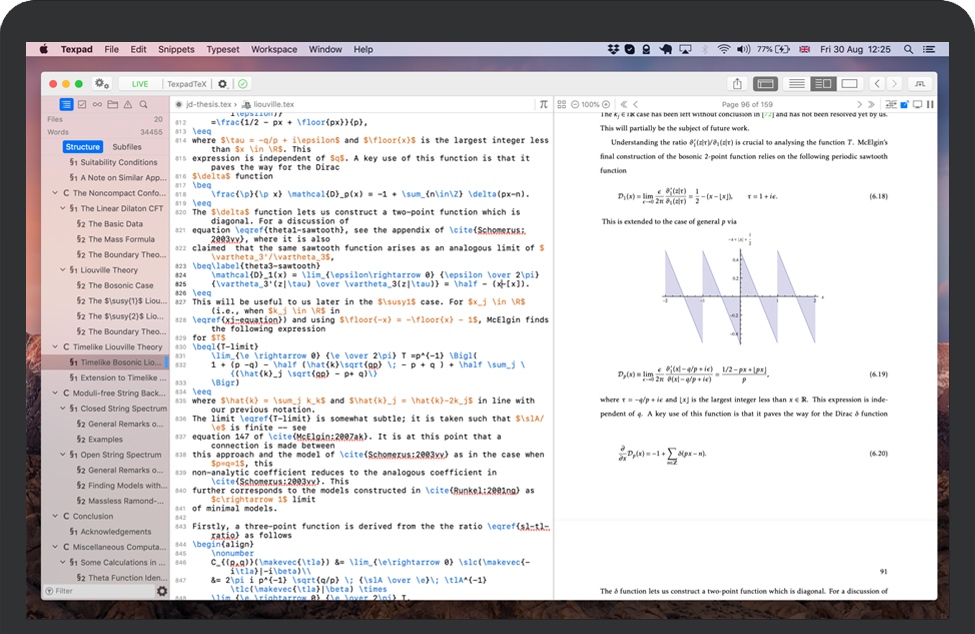Screen dimensions: 975x634
Task: Open macOS Spotlight search
Action: tap(908, 49)
